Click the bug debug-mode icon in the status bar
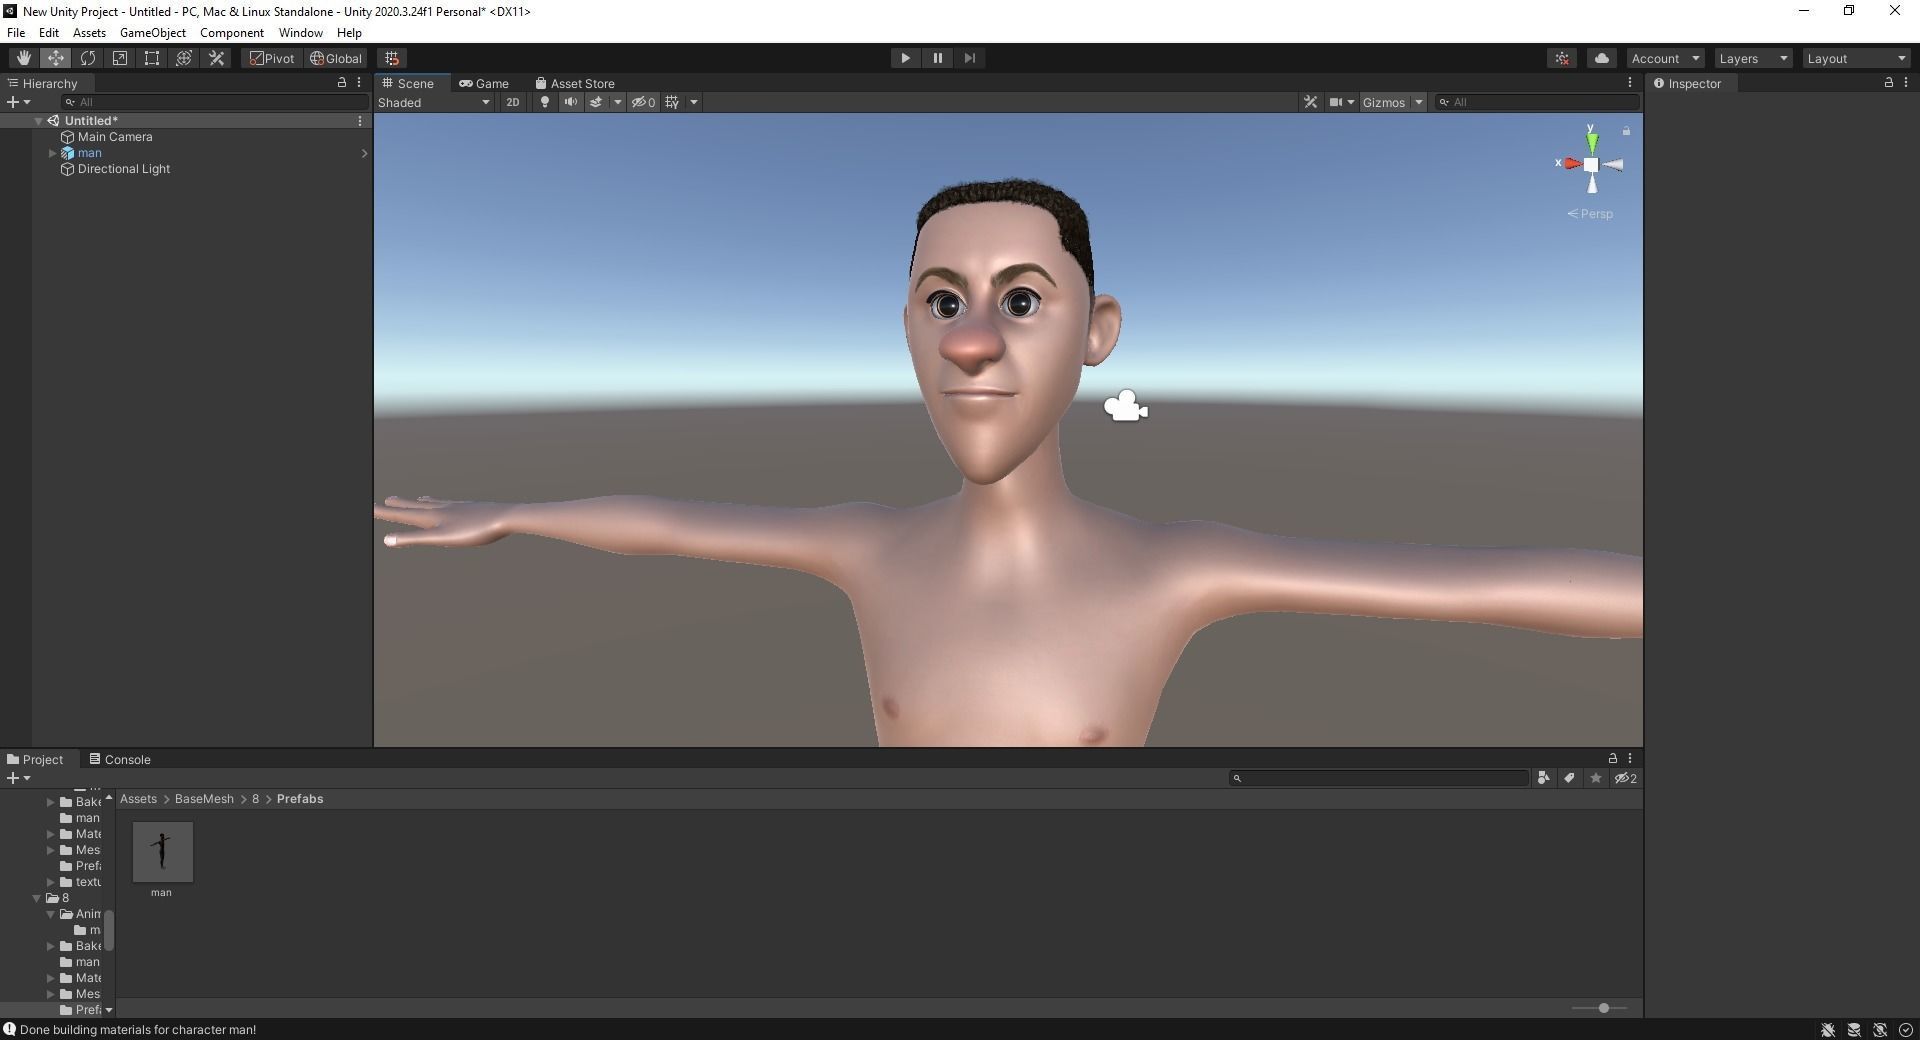This screenshot has width=1920, height=1040. (x=1827, y=1030)
